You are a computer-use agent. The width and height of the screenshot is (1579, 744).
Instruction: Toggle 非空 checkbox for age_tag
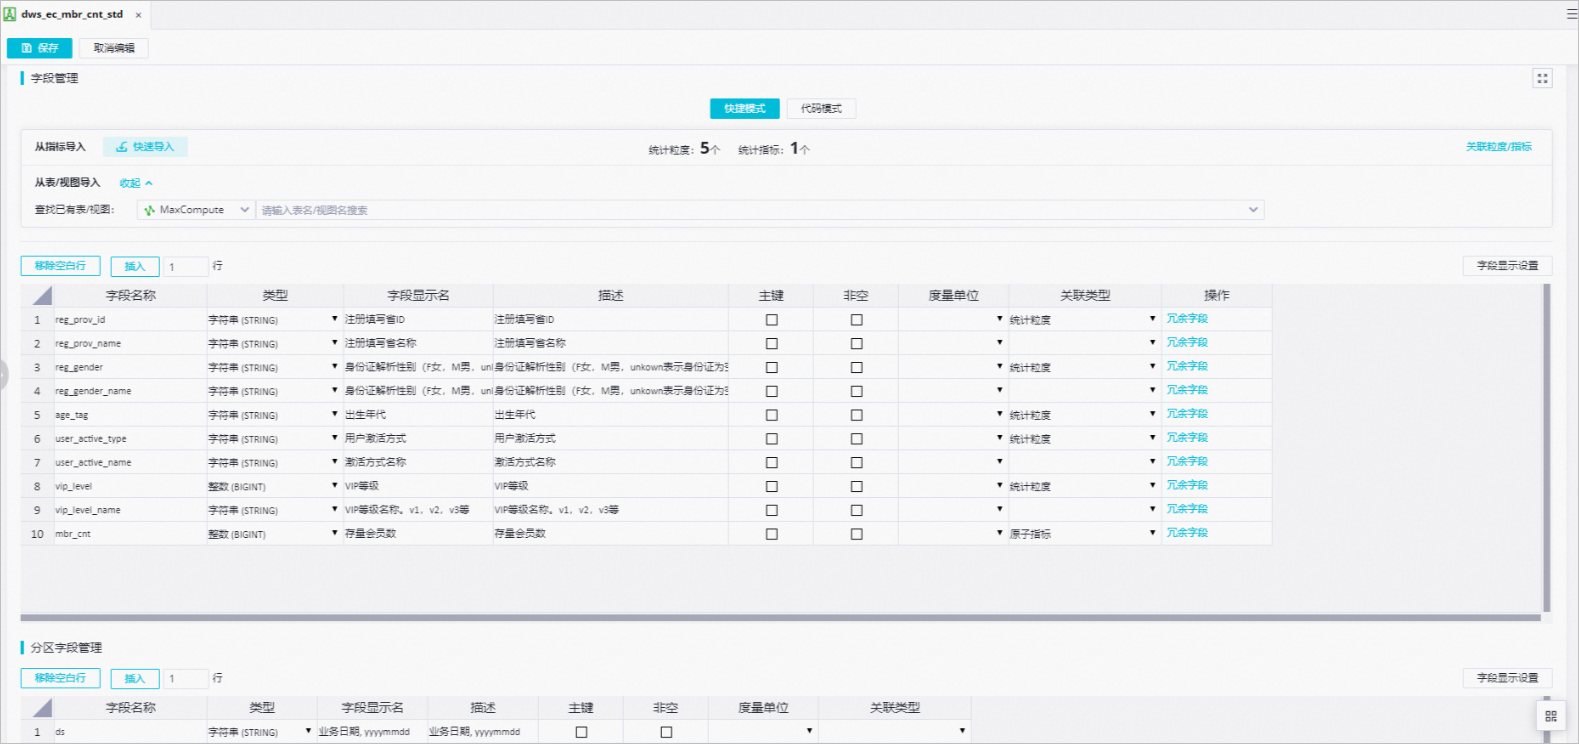(x=856, y=415)
